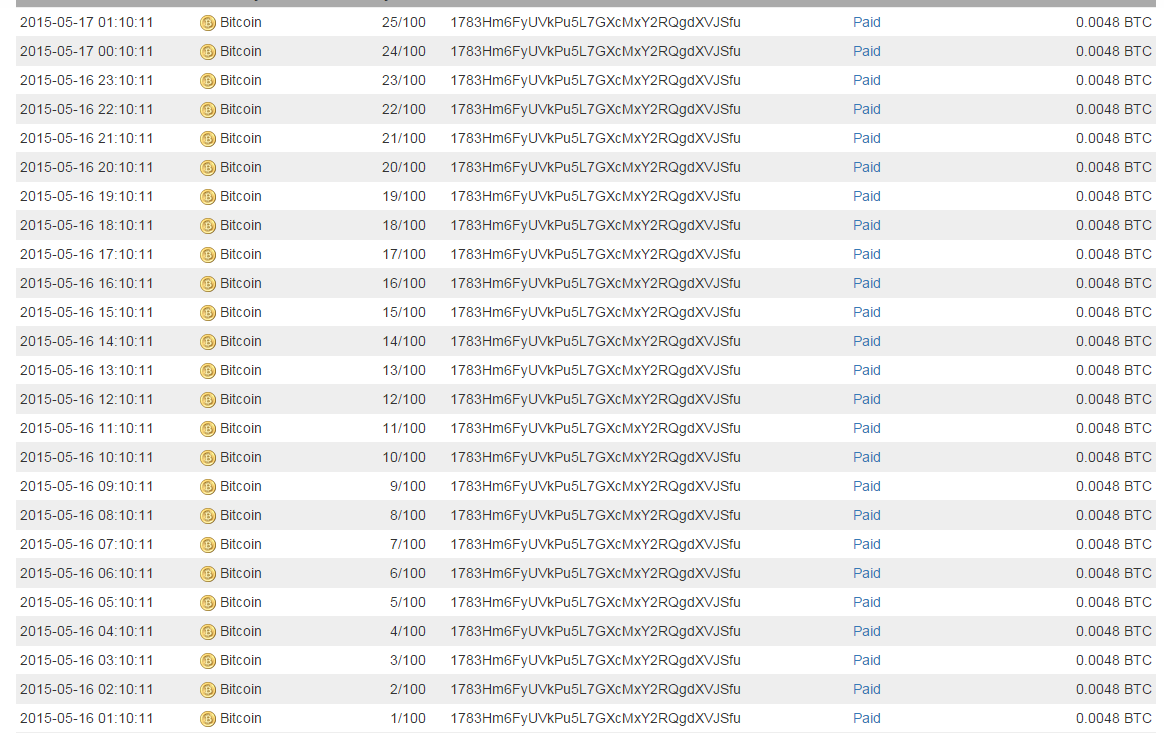Select wallet address in the 5/100 row
Image resolution: width=1164 pixels, height=739 pixels.
pyautogui.click(x=595, y=602)
